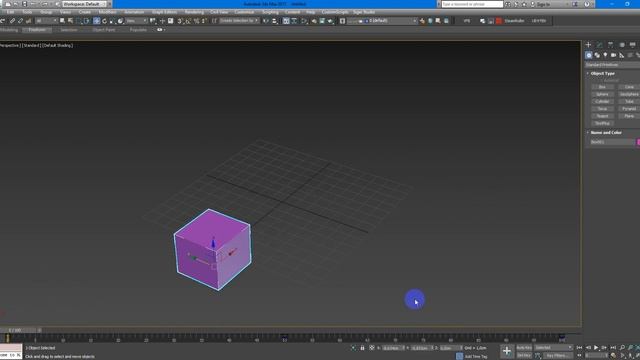640x360 pixels.
Task: Open the Modifiers menu
Action: (107, 12)
